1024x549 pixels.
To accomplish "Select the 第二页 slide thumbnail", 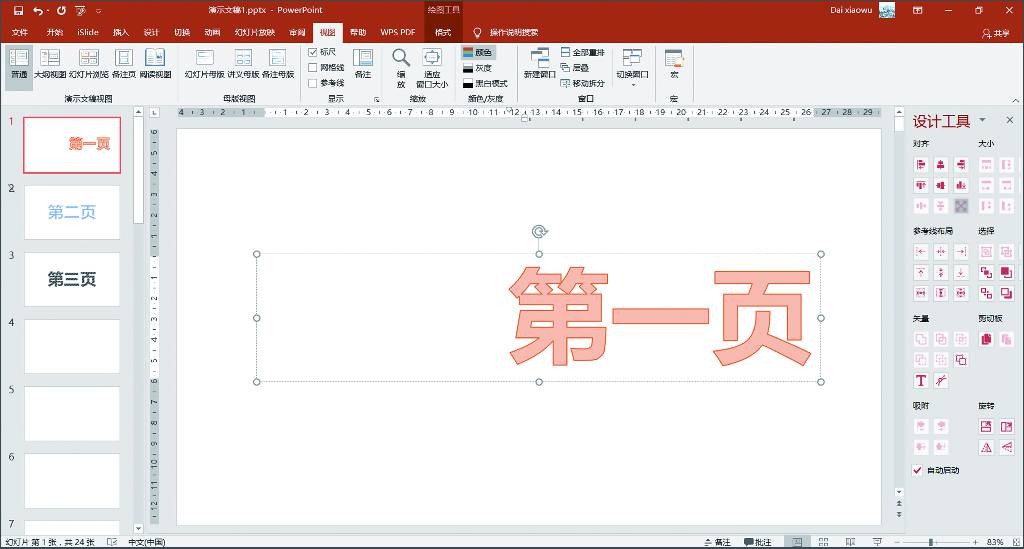I will 72,212.
